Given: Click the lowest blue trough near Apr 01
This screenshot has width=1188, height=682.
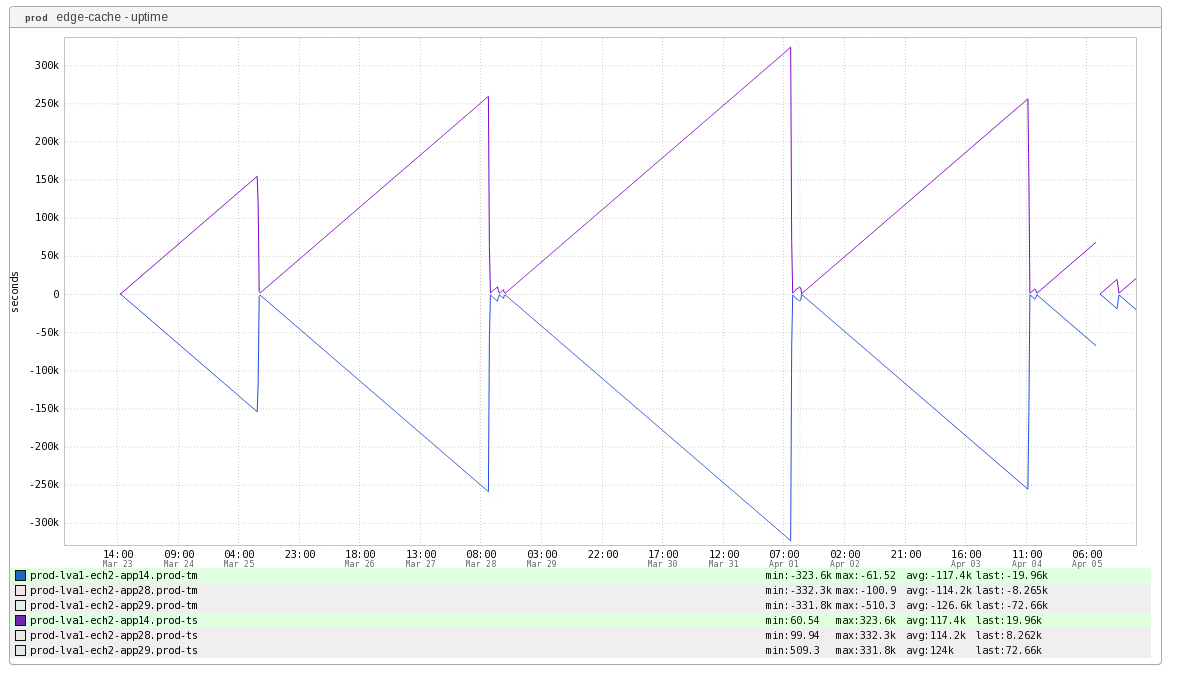Looking at the screenshot, I should point(790,540).
